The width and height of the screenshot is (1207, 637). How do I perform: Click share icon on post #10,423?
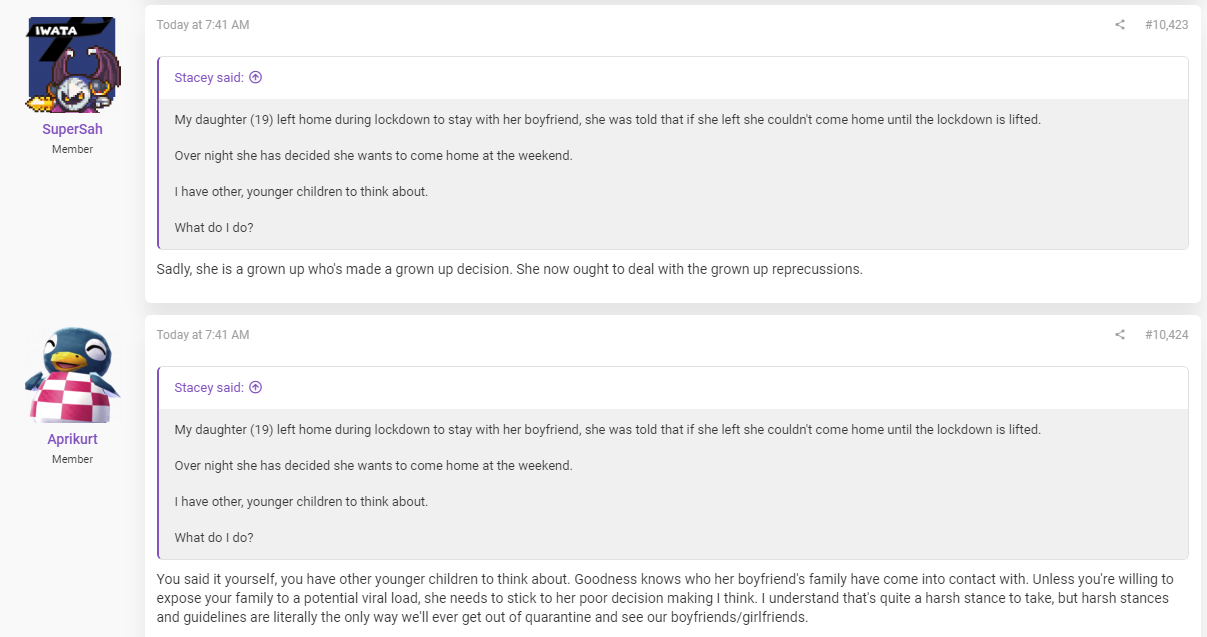pyautogui.click(x=1120, y=25)
